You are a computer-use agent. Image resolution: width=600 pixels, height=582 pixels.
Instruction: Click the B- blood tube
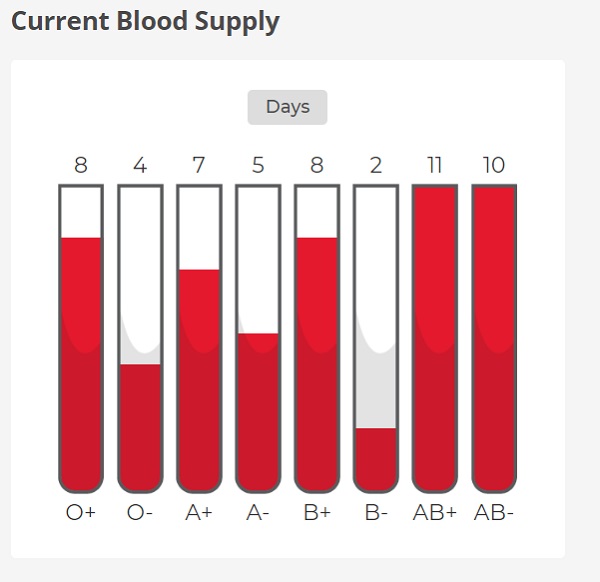[x=376, y=340]
